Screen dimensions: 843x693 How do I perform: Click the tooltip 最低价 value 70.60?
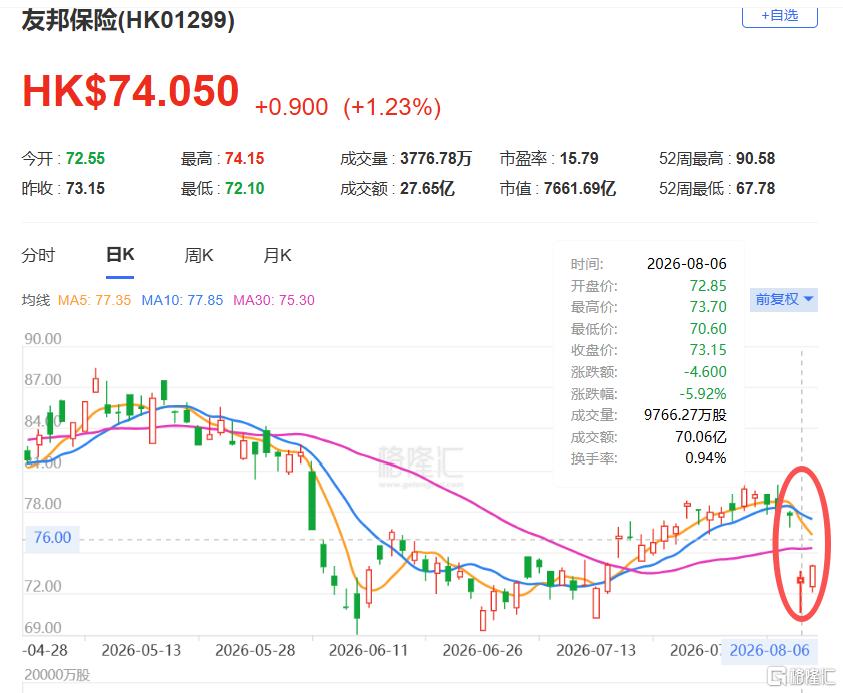pyautogui.click(x=708, y=328)
